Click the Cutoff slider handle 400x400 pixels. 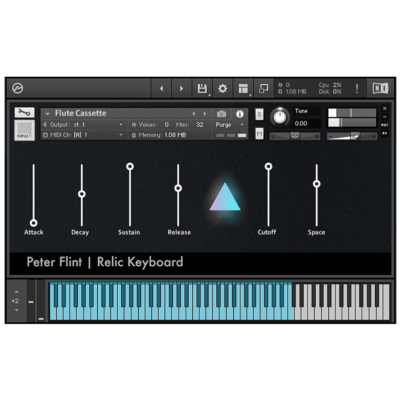(x=268, y=166)
